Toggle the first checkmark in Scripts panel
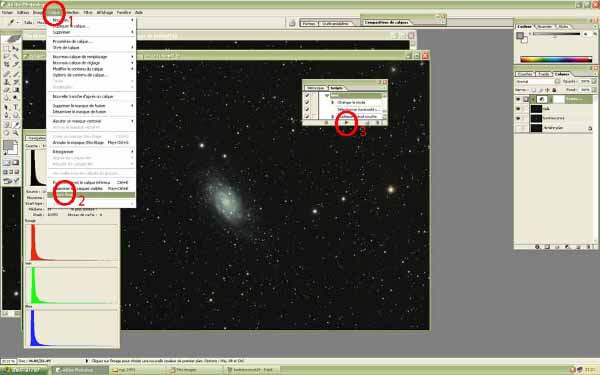The image size is (600, 375). tap(307, 96)
